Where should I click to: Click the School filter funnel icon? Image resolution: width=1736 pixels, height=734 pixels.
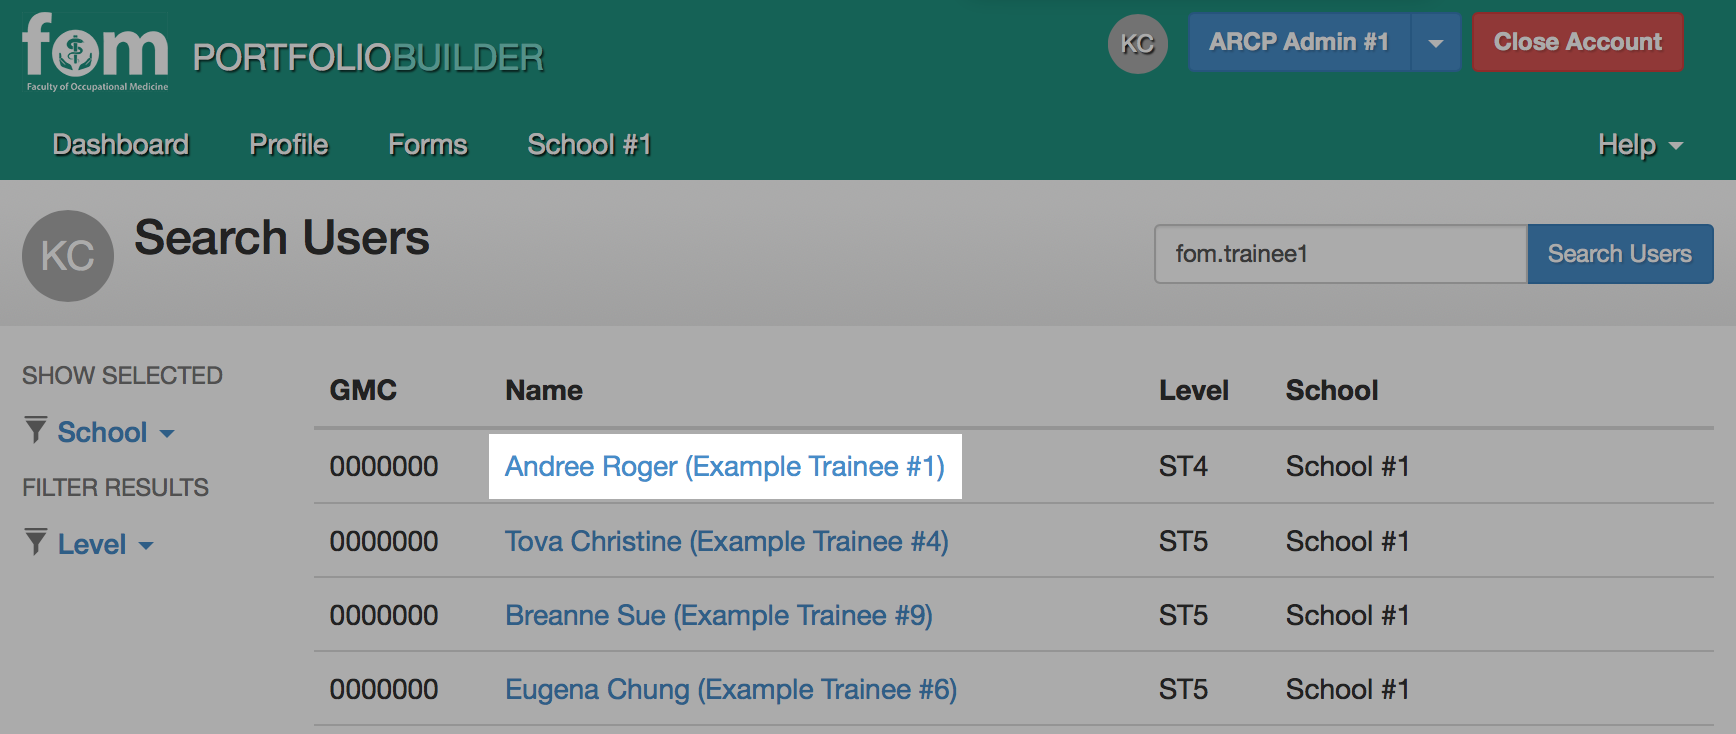36,431
